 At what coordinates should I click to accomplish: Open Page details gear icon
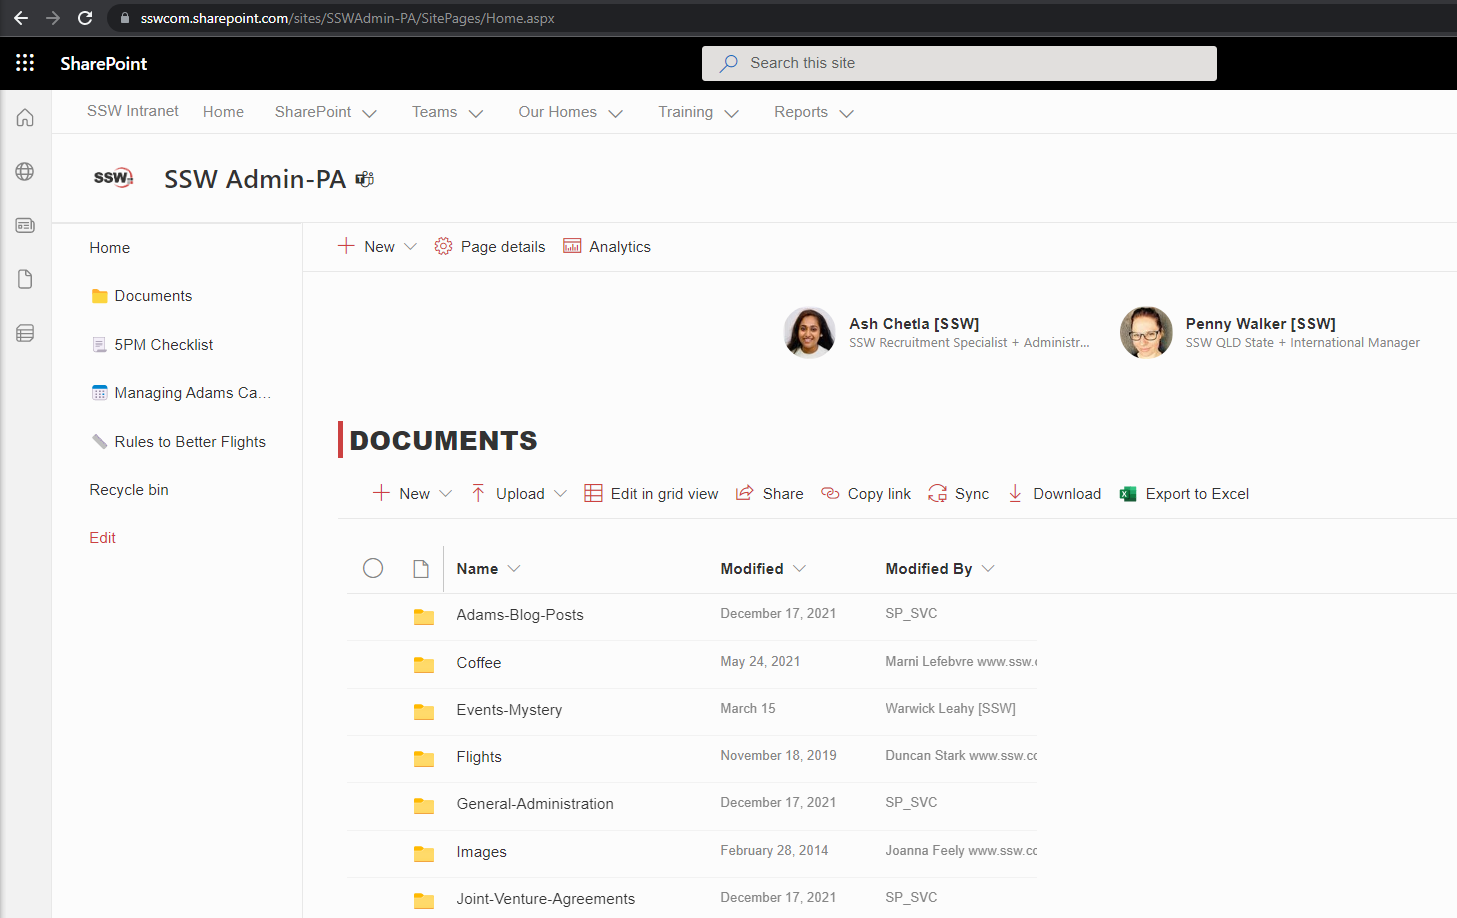443,246
